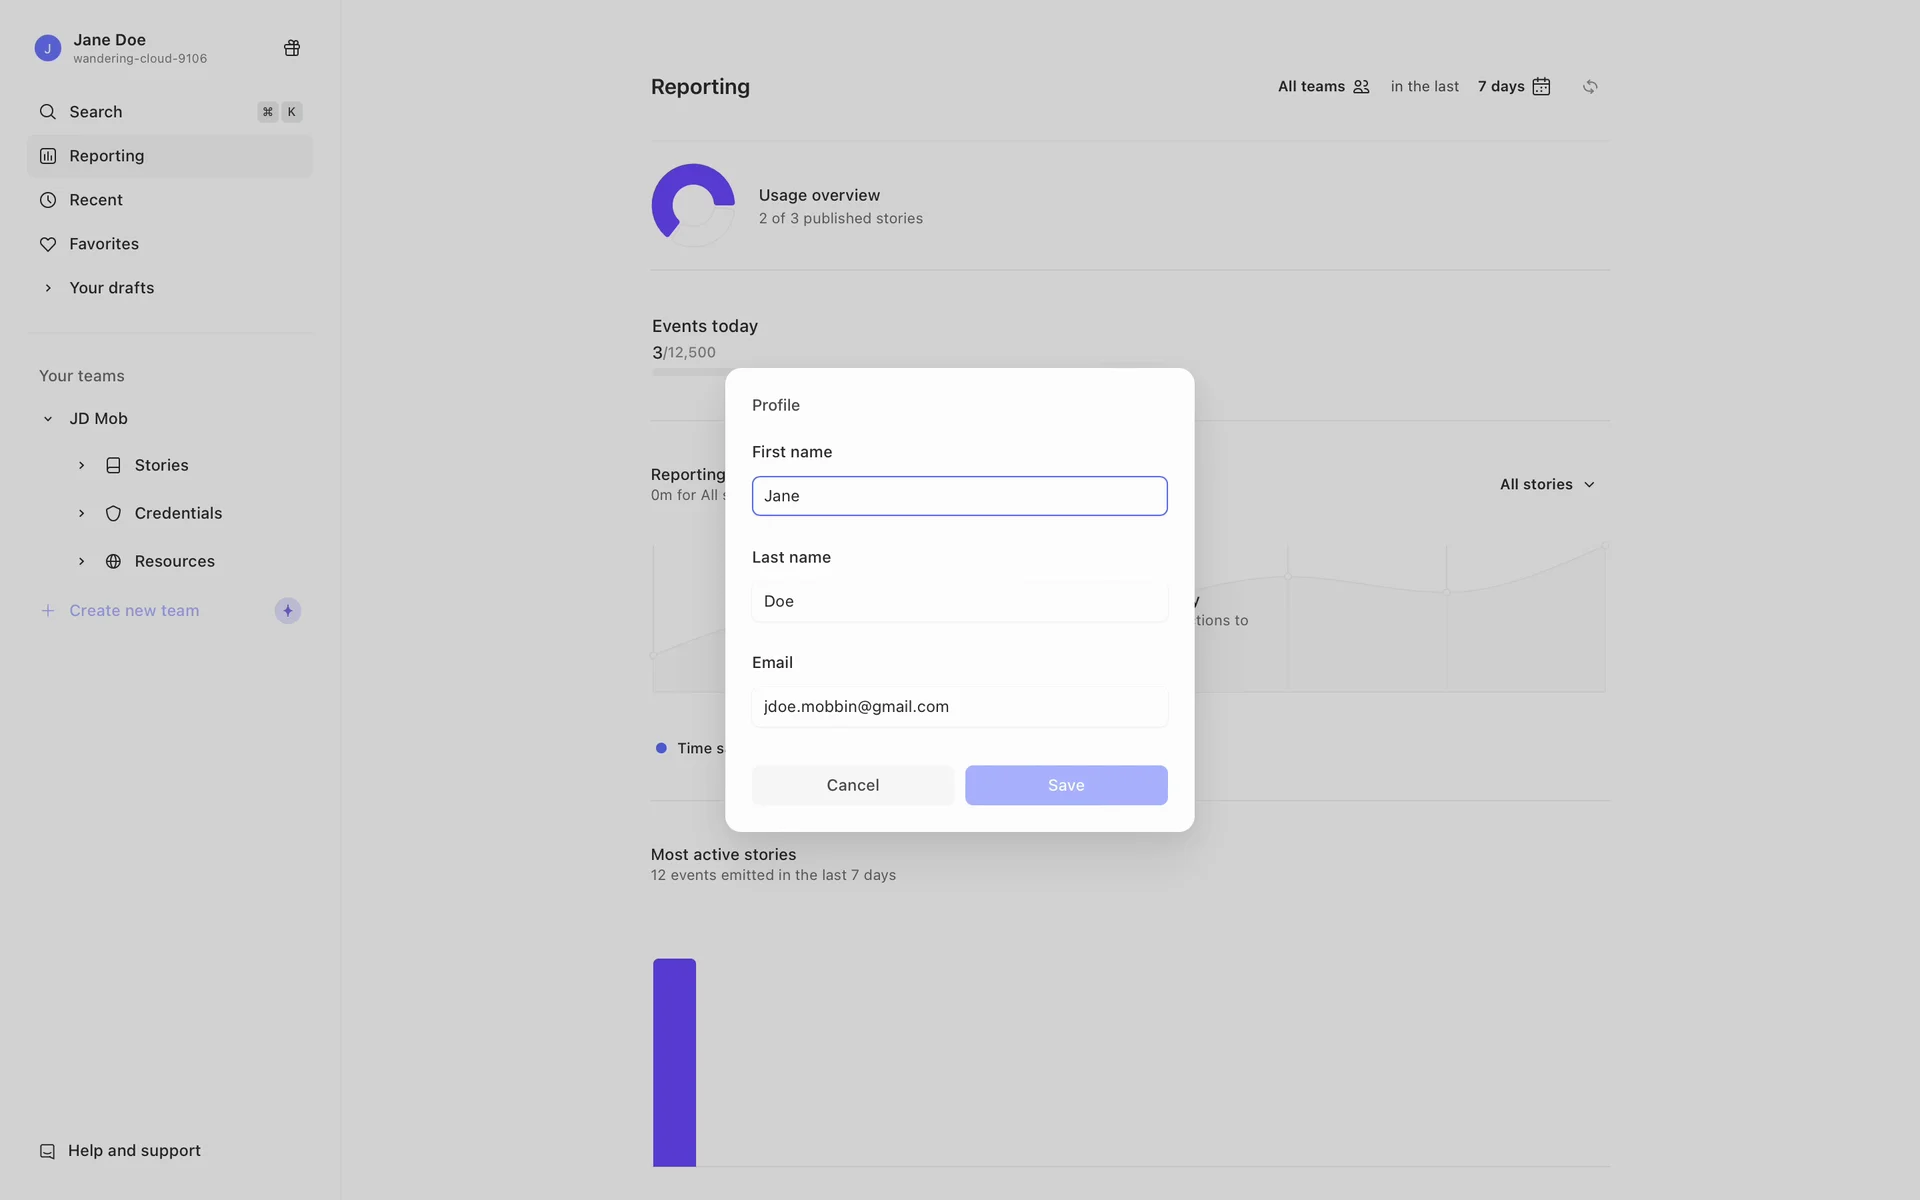Open the calendar icon next to 7 days
Viewport: 1920px width, 1200px height.
[x=1541, y=87]
